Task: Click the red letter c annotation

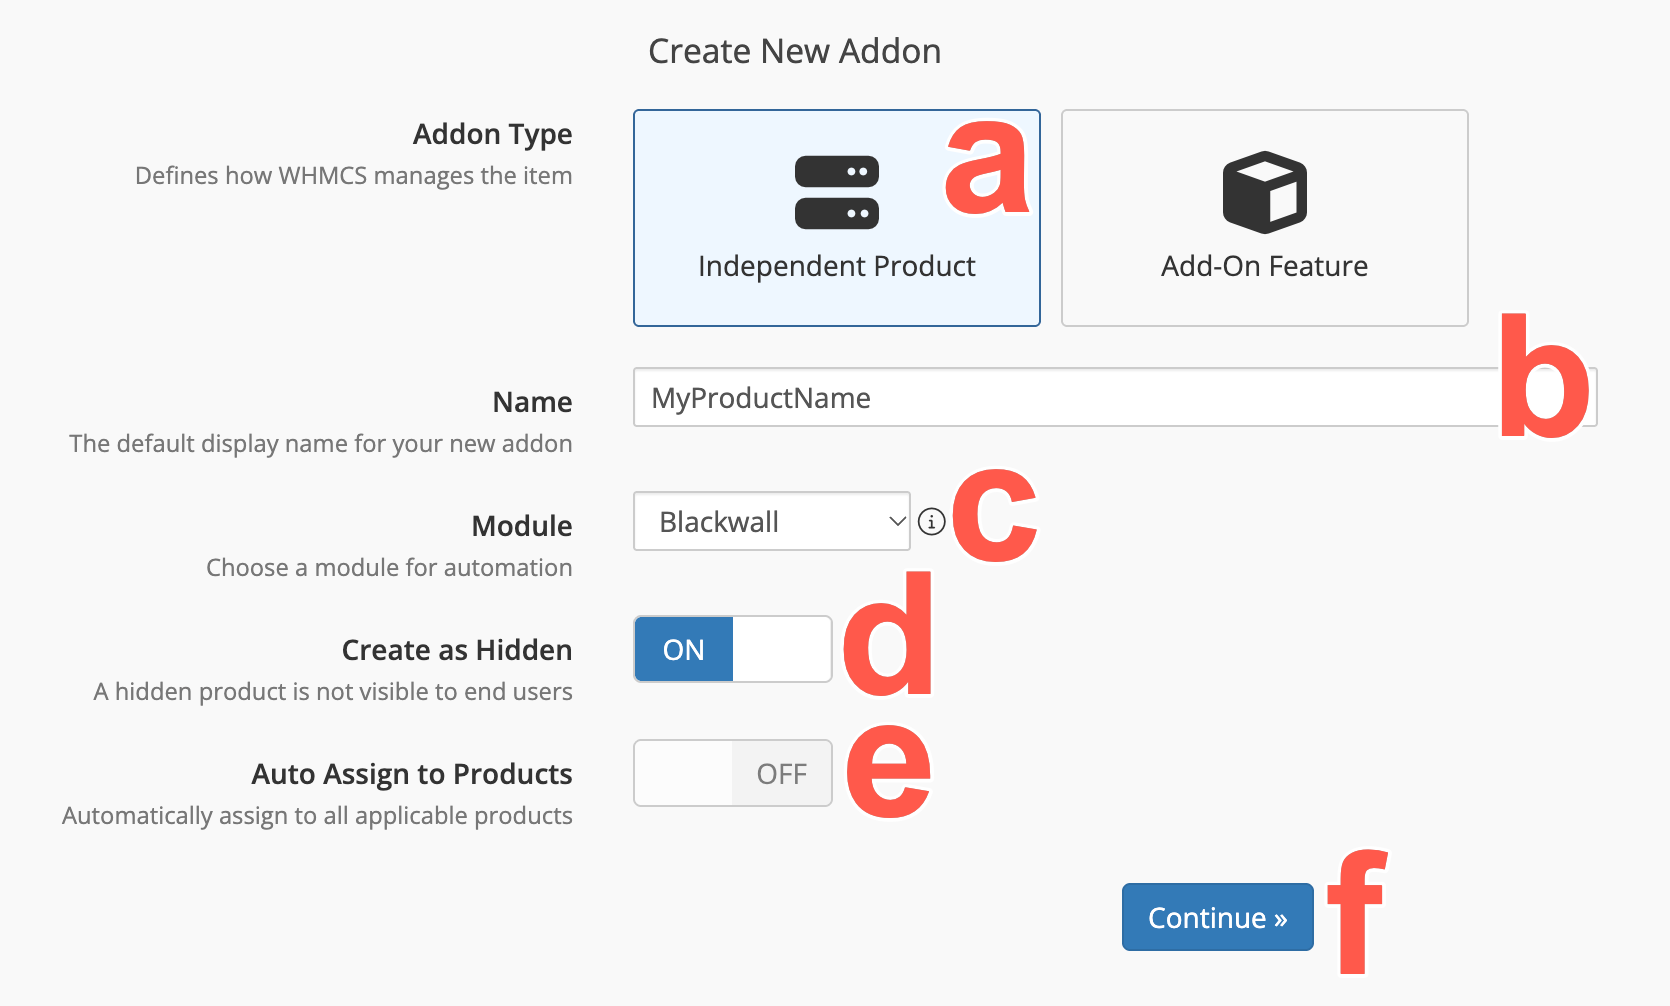Action: 995,515
